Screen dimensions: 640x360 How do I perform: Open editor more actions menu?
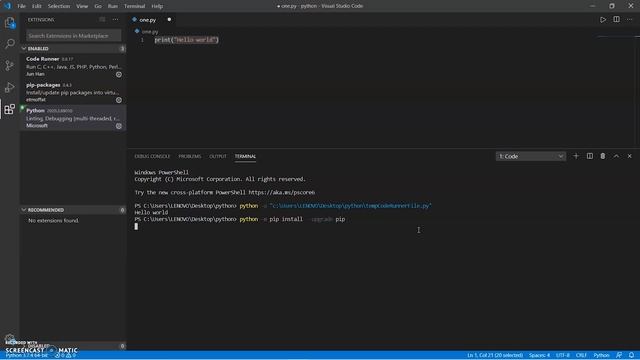[629, 20]
